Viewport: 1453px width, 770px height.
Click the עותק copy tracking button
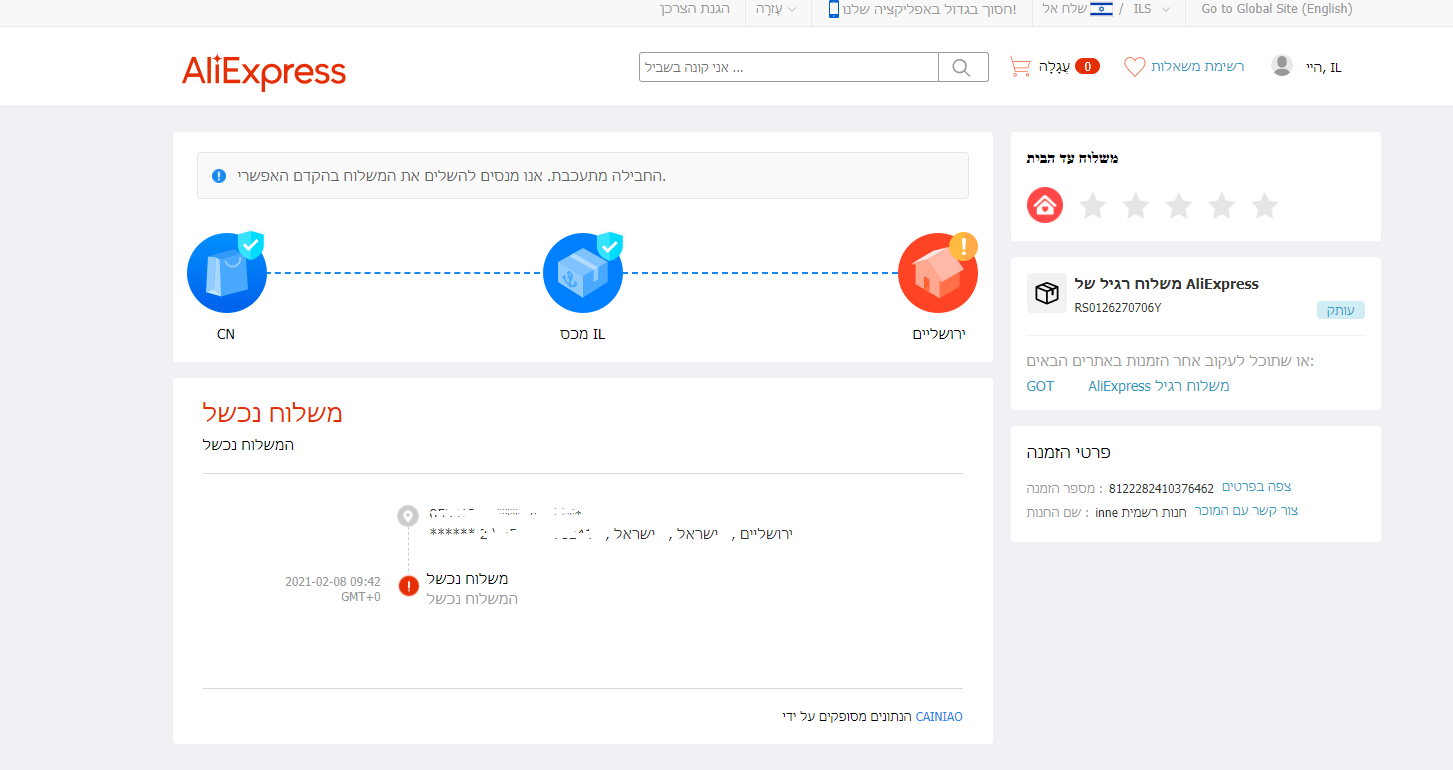(x=1341, y=310)
